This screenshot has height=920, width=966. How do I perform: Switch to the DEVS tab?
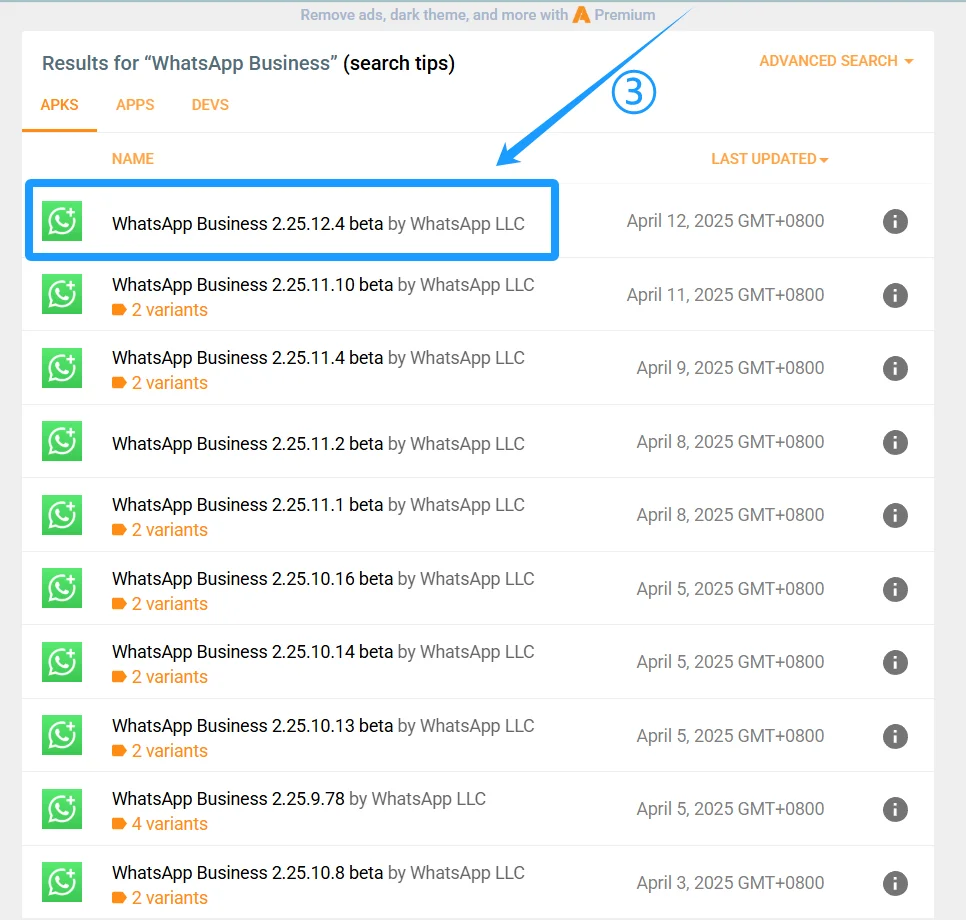(210, 105)
